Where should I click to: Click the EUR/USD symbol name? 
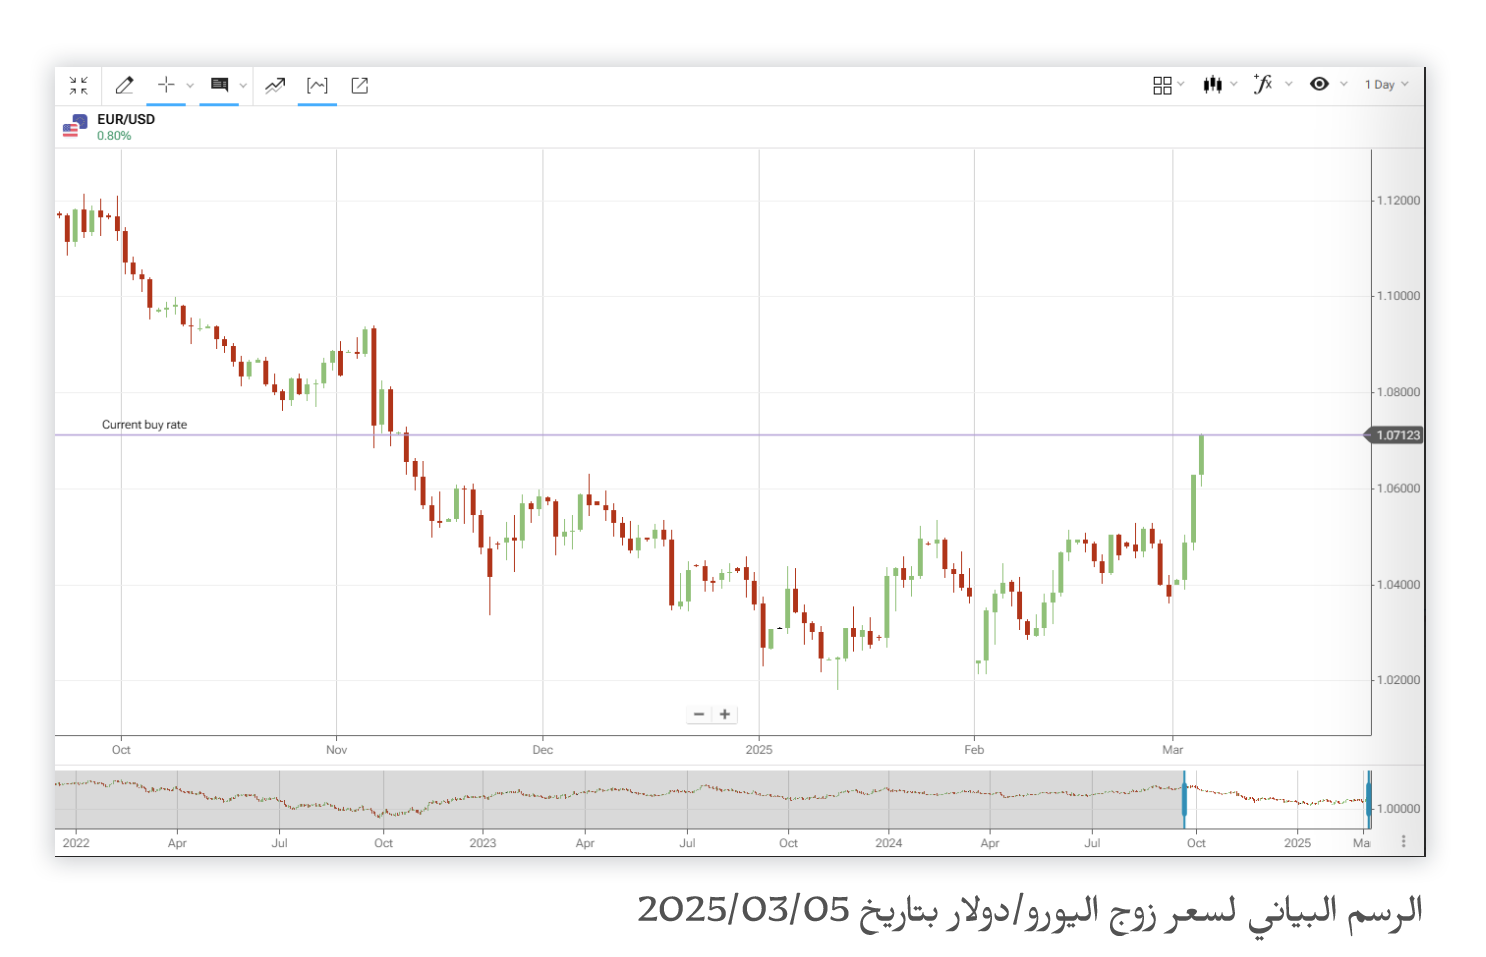click(x=126, y=119)
